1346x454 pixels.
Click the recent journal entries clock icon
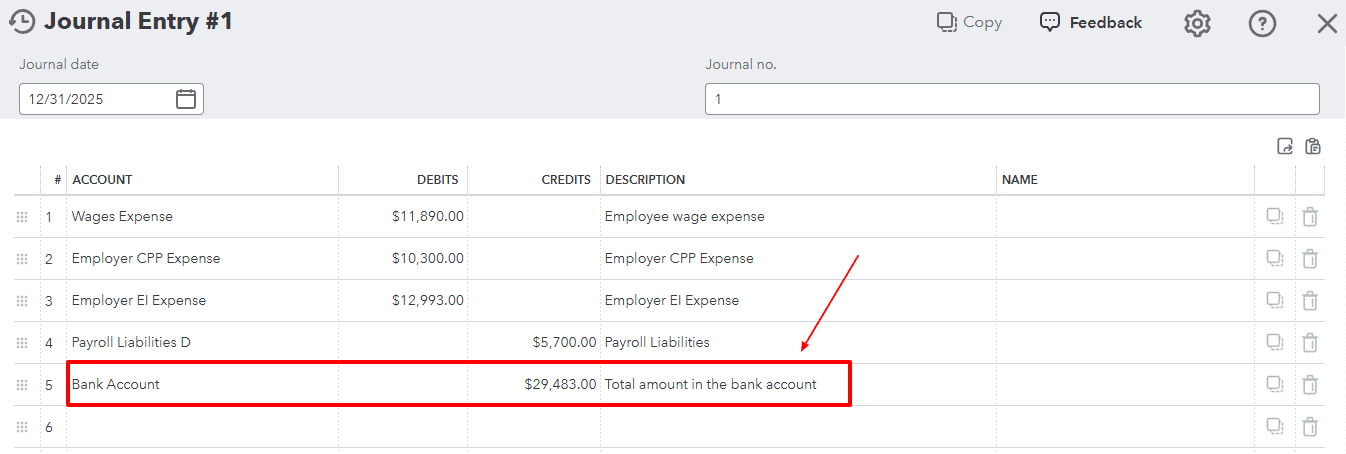pyautogui.click(x=21, y=22)
